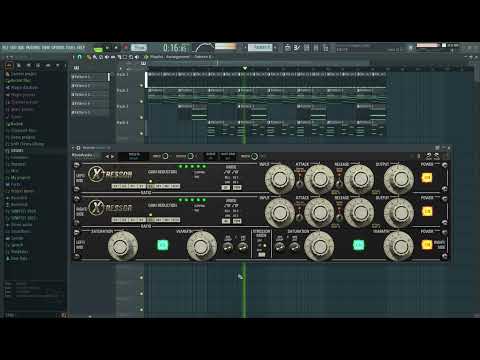Click the top-row Output knob on Xtressor
Viewport: 480px width, 360px height.
(x=398, y=179)
